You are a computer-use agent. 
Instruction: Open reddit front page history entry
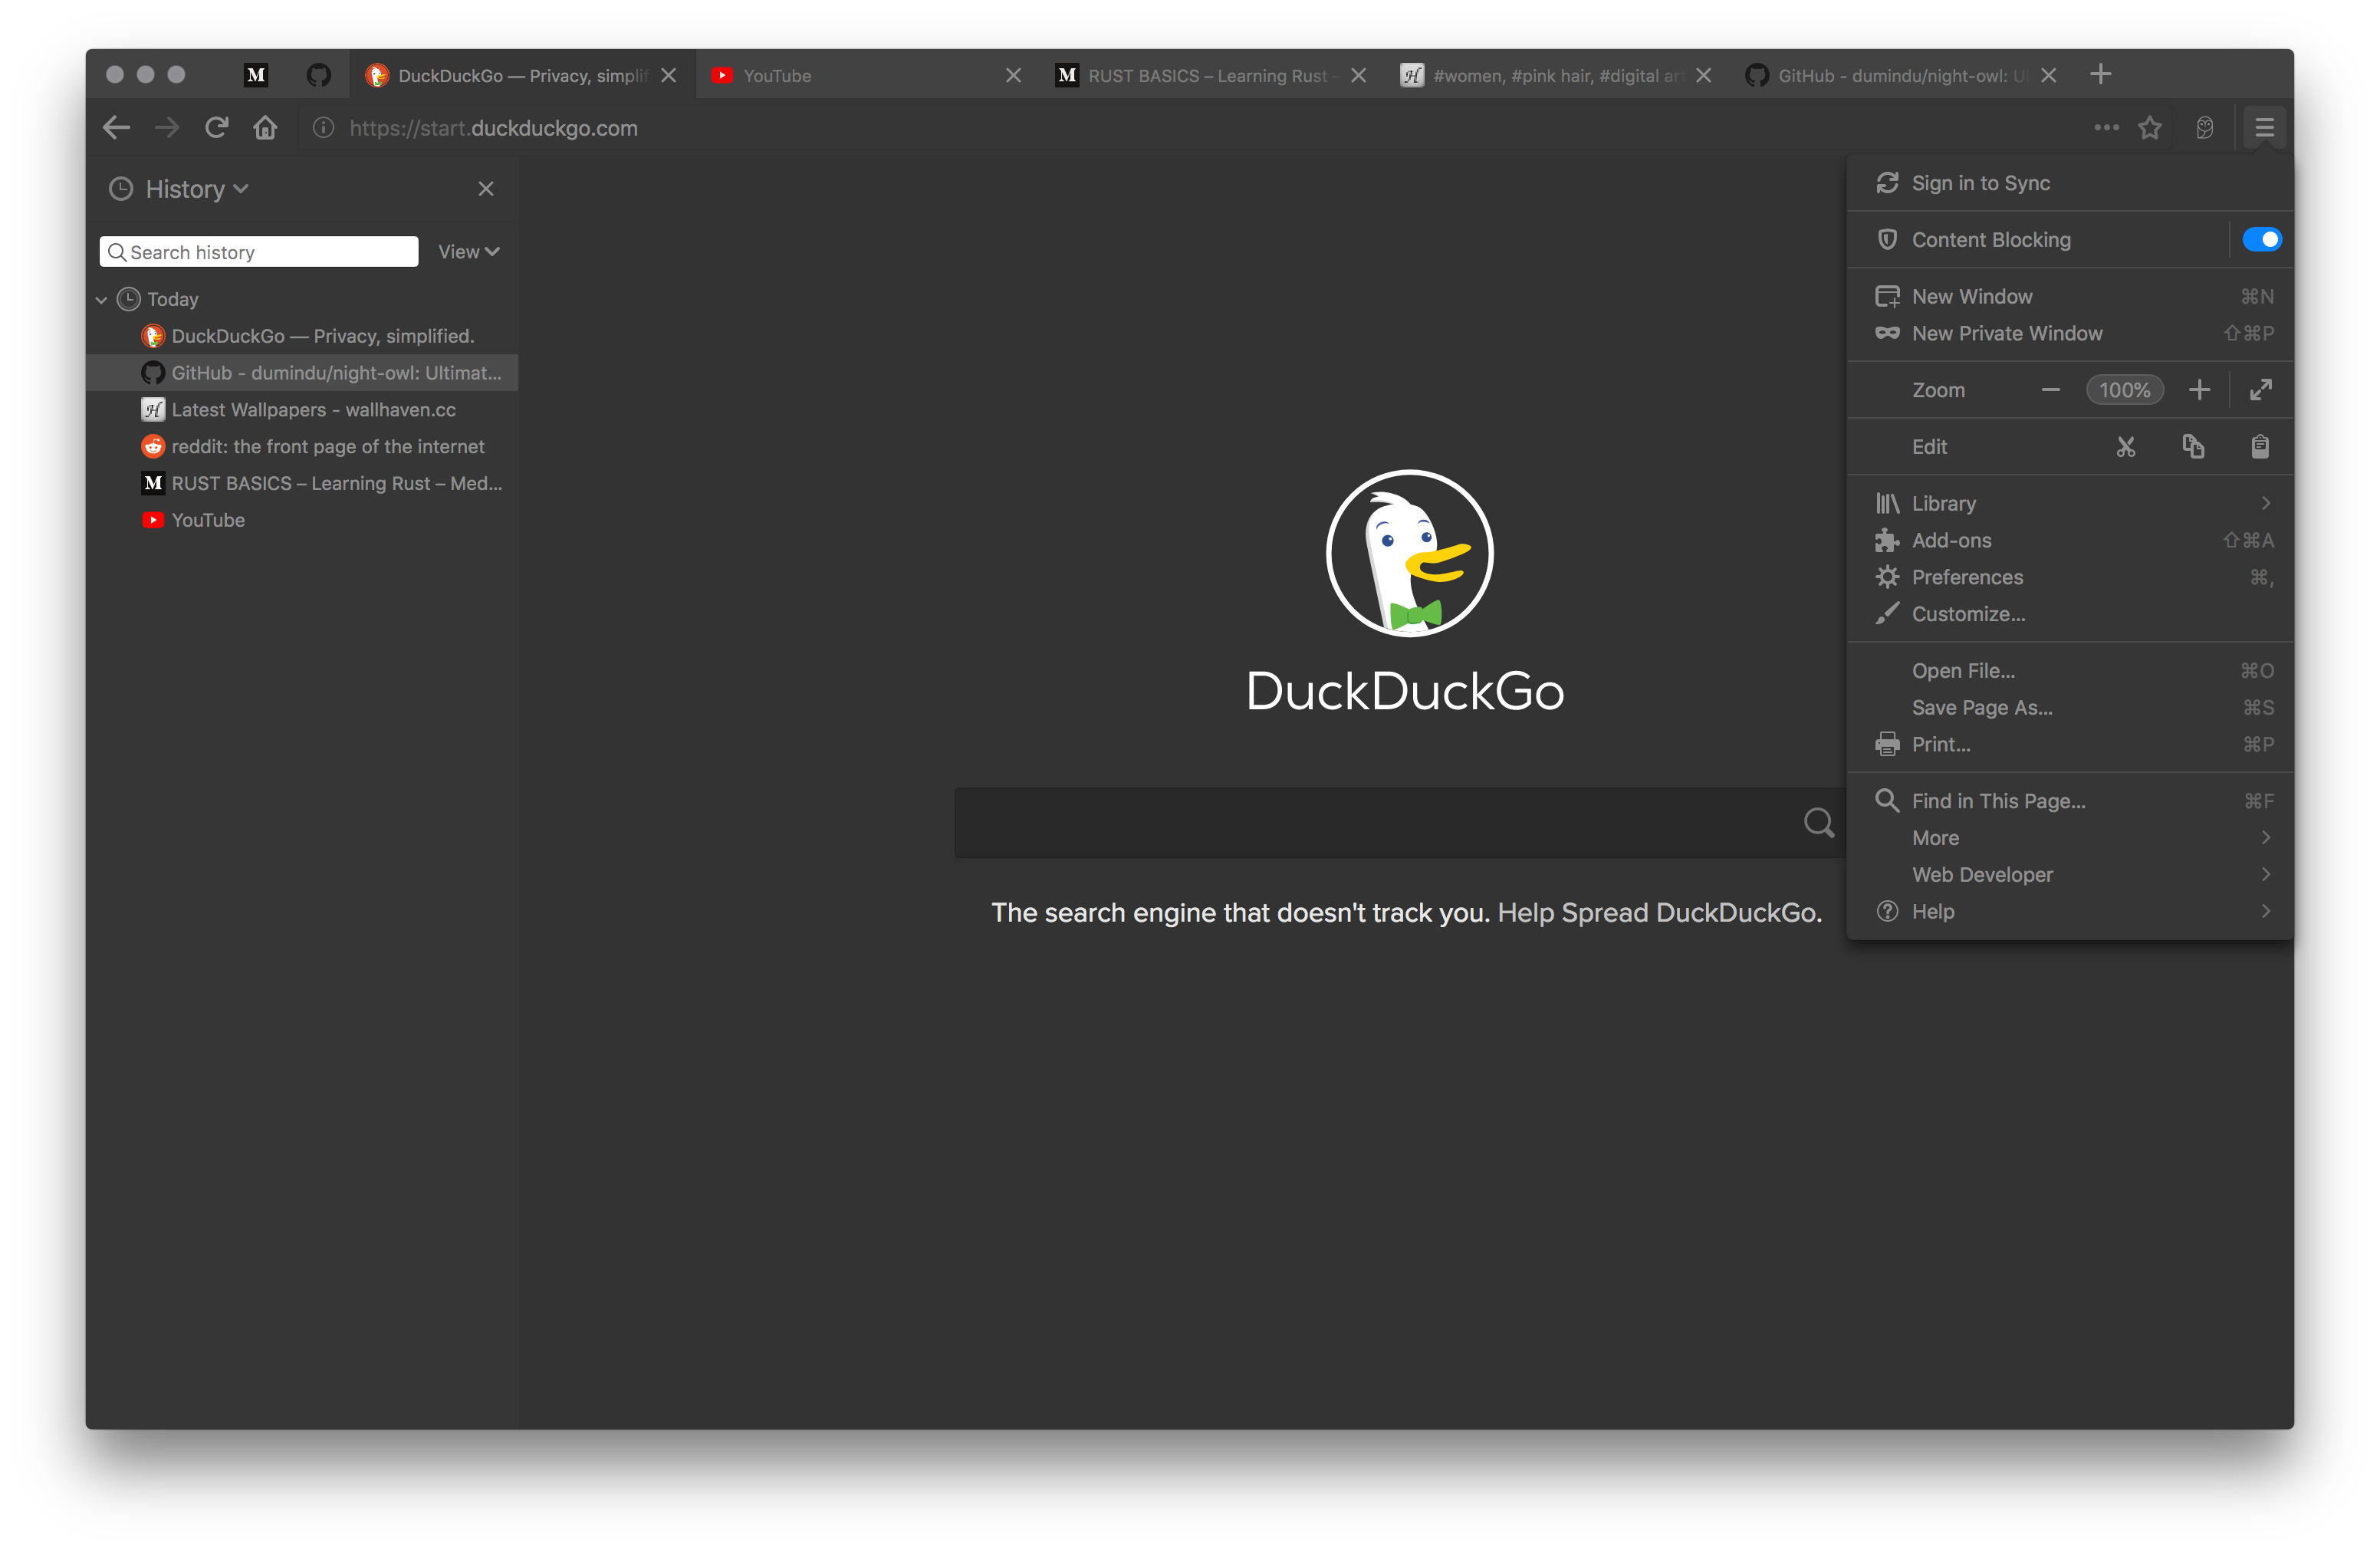(x=327, y=447)
